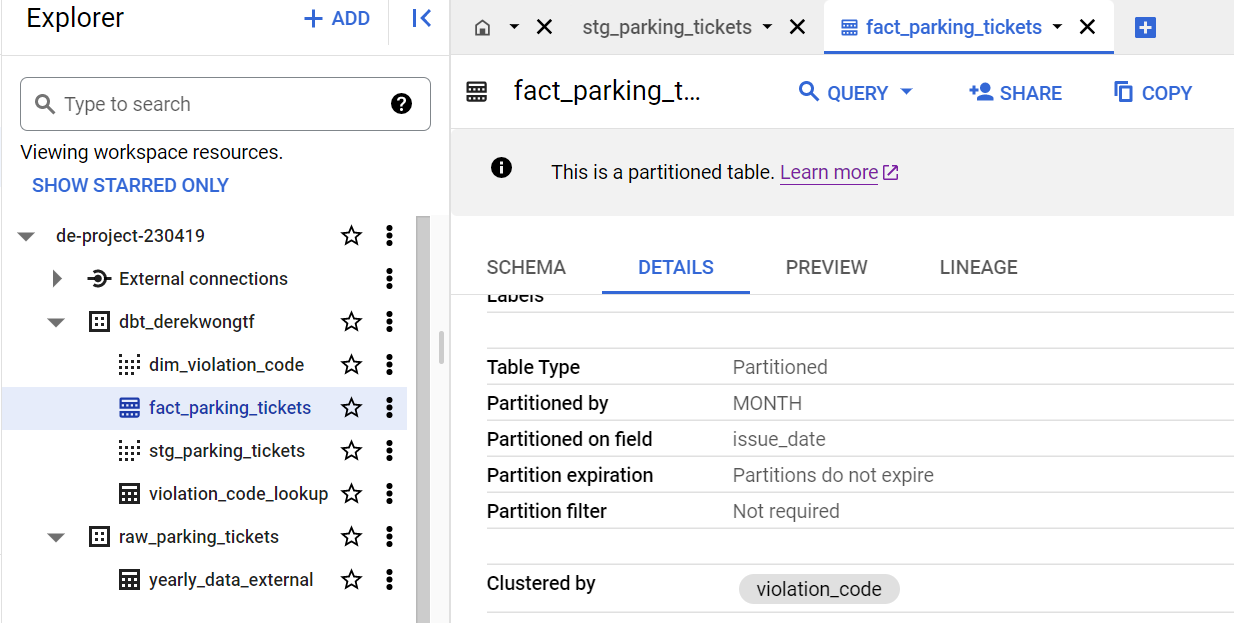Click the External connections icon
The image size is (1234, 623).
98,279
